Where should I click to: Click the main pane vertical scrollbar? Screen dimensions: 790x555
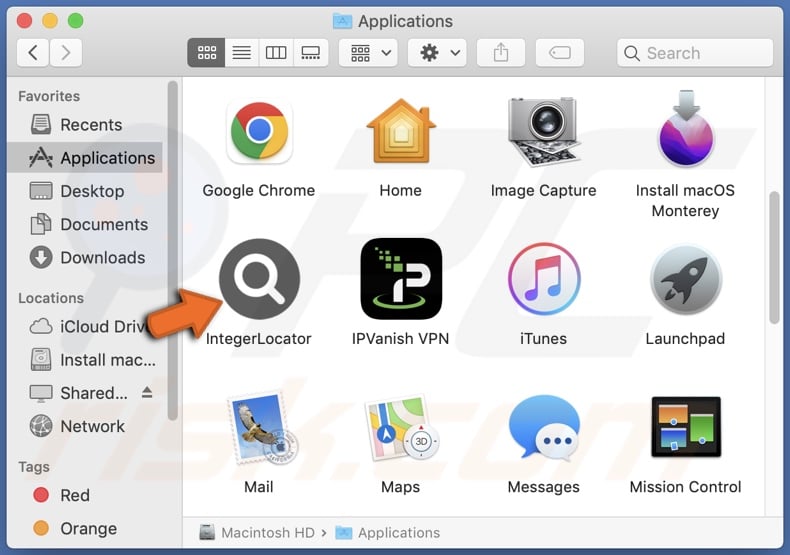[x=774, y=258]
